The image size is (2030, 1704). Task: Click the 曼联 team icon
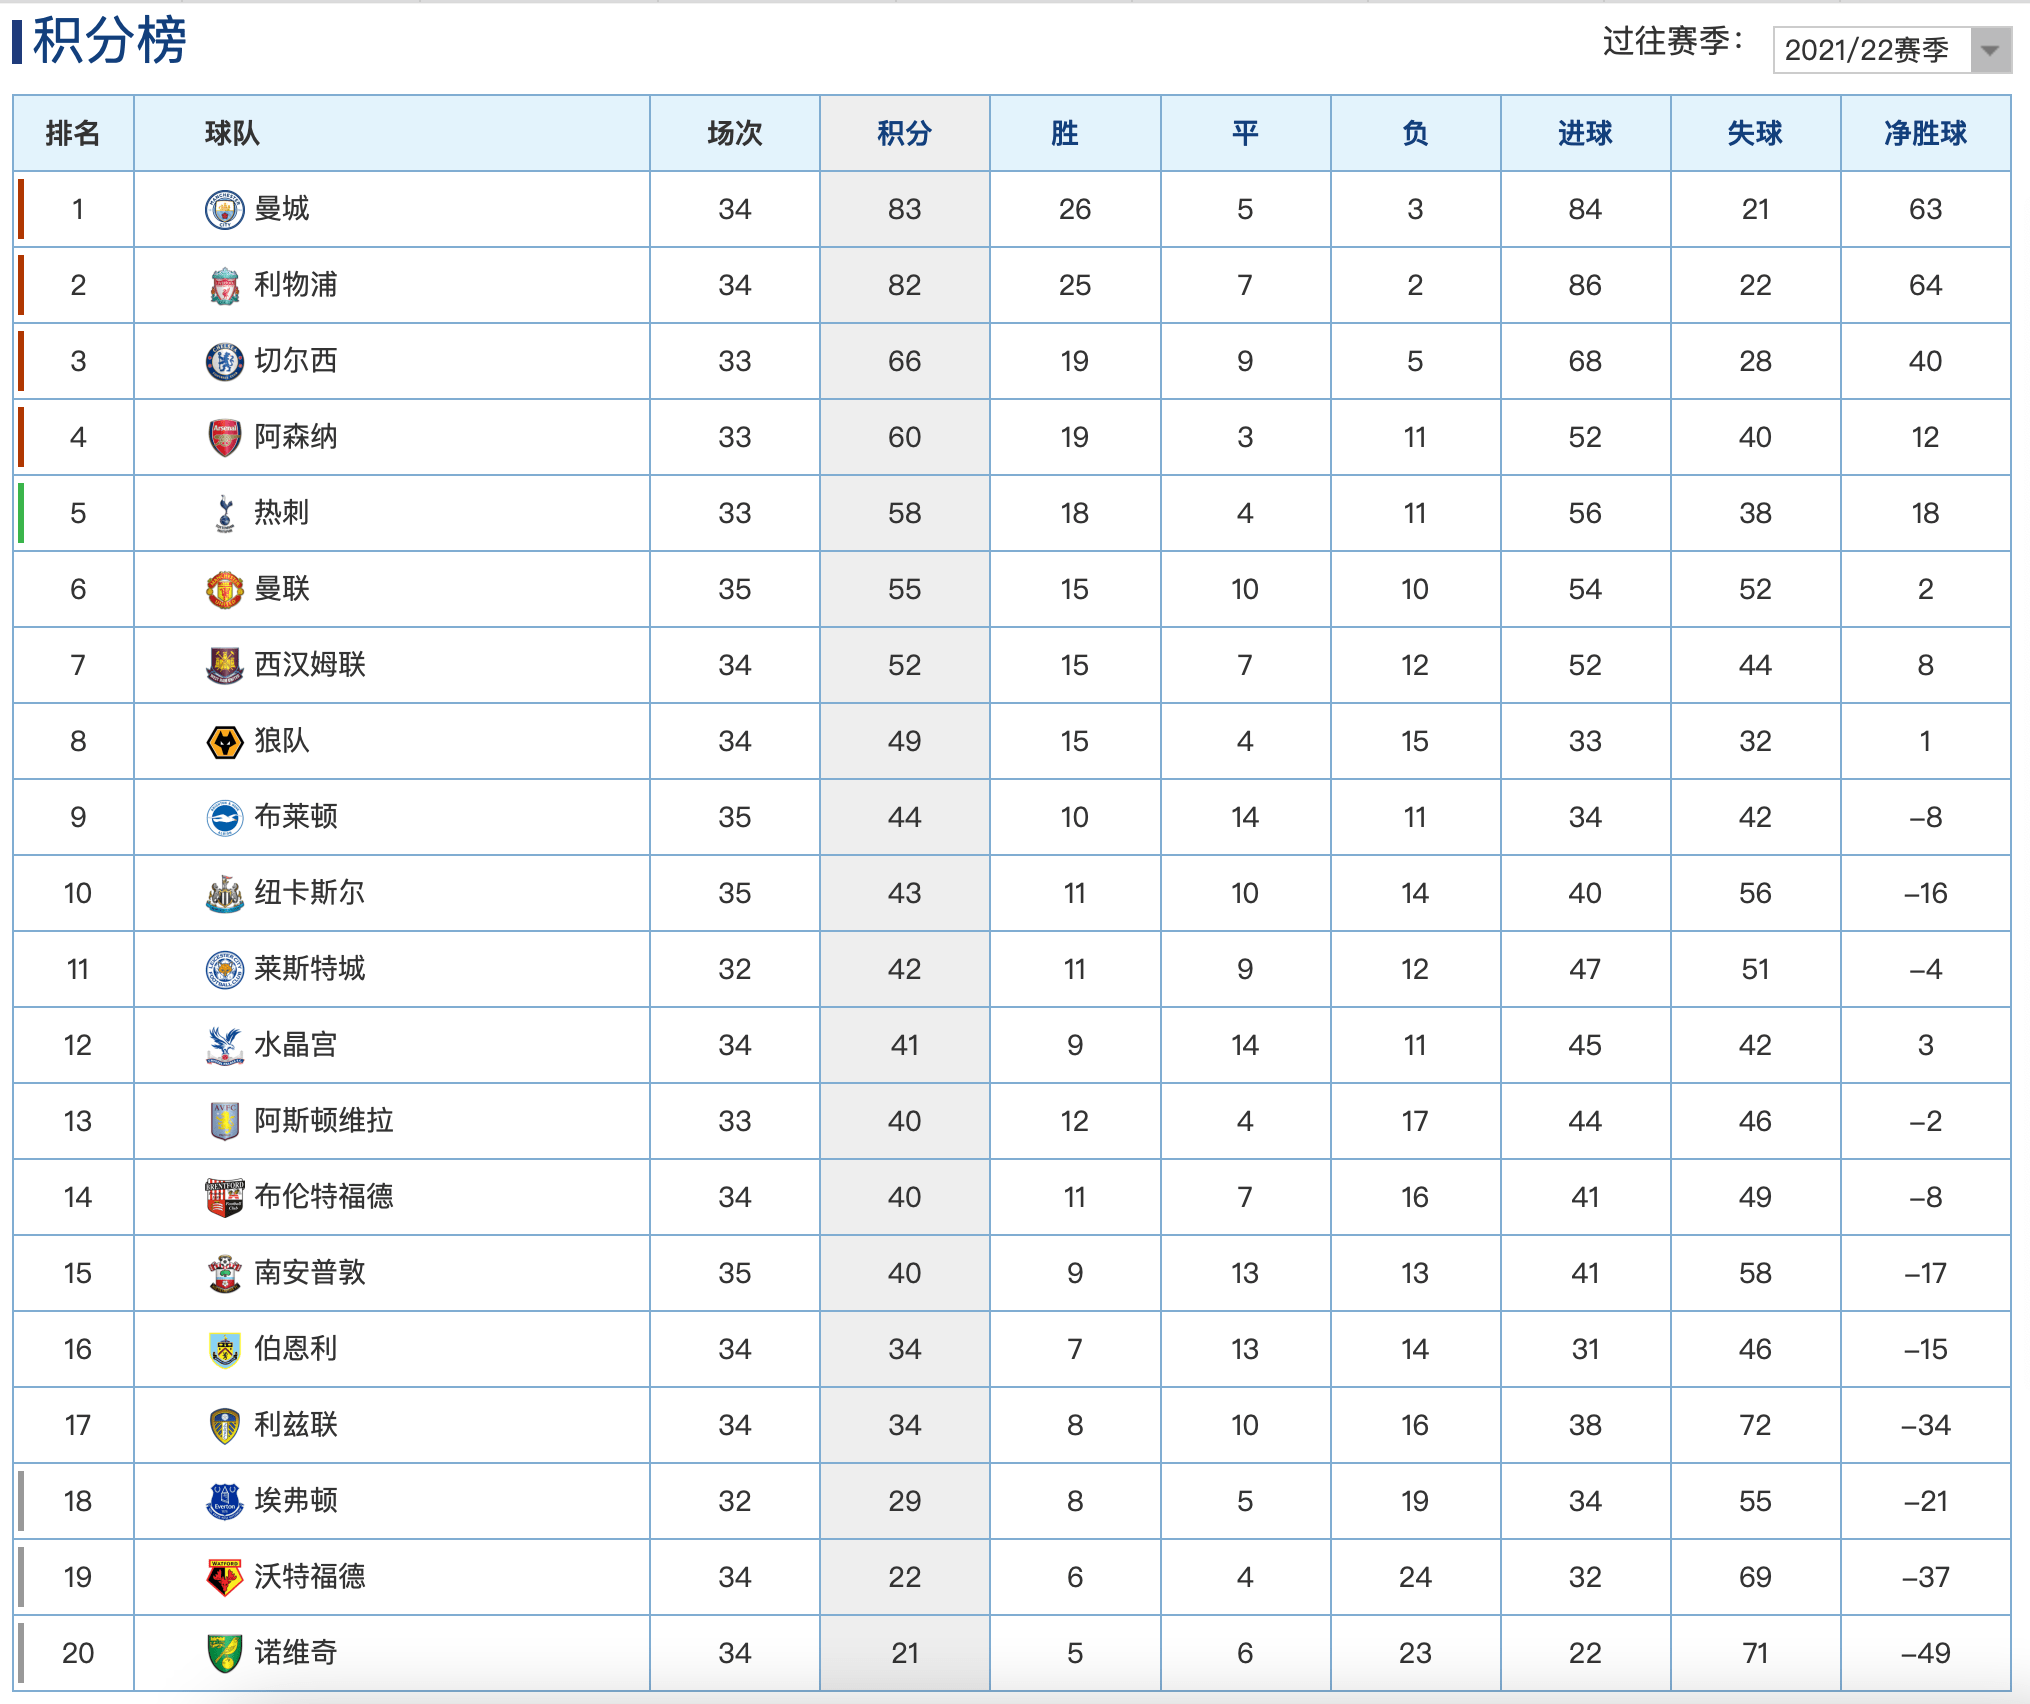click(x=205, y=583)
